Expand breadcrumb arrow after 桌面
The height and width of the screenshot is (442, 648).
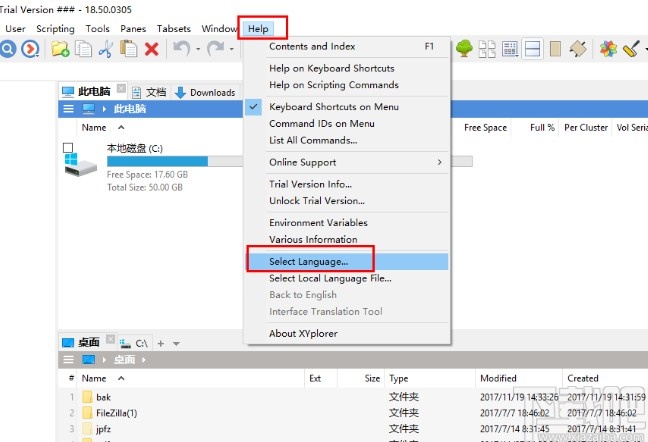coord(144,360)
